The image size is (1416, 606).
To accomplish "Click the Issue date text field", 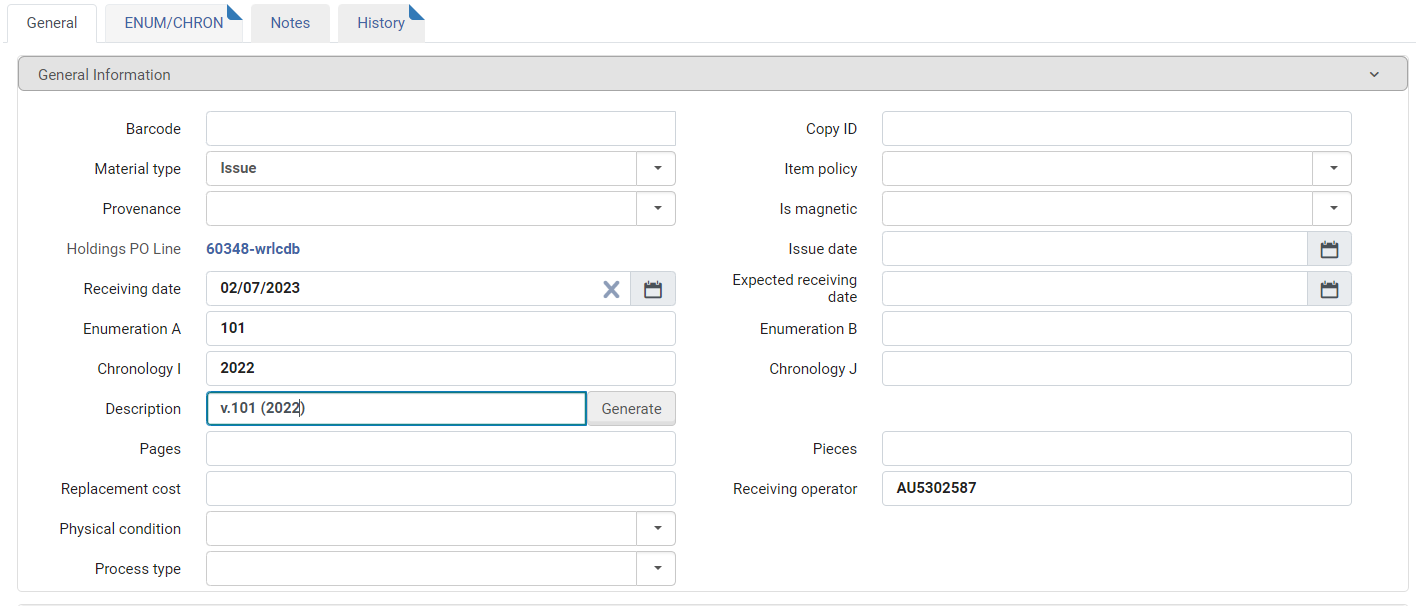I will 1094,249.
